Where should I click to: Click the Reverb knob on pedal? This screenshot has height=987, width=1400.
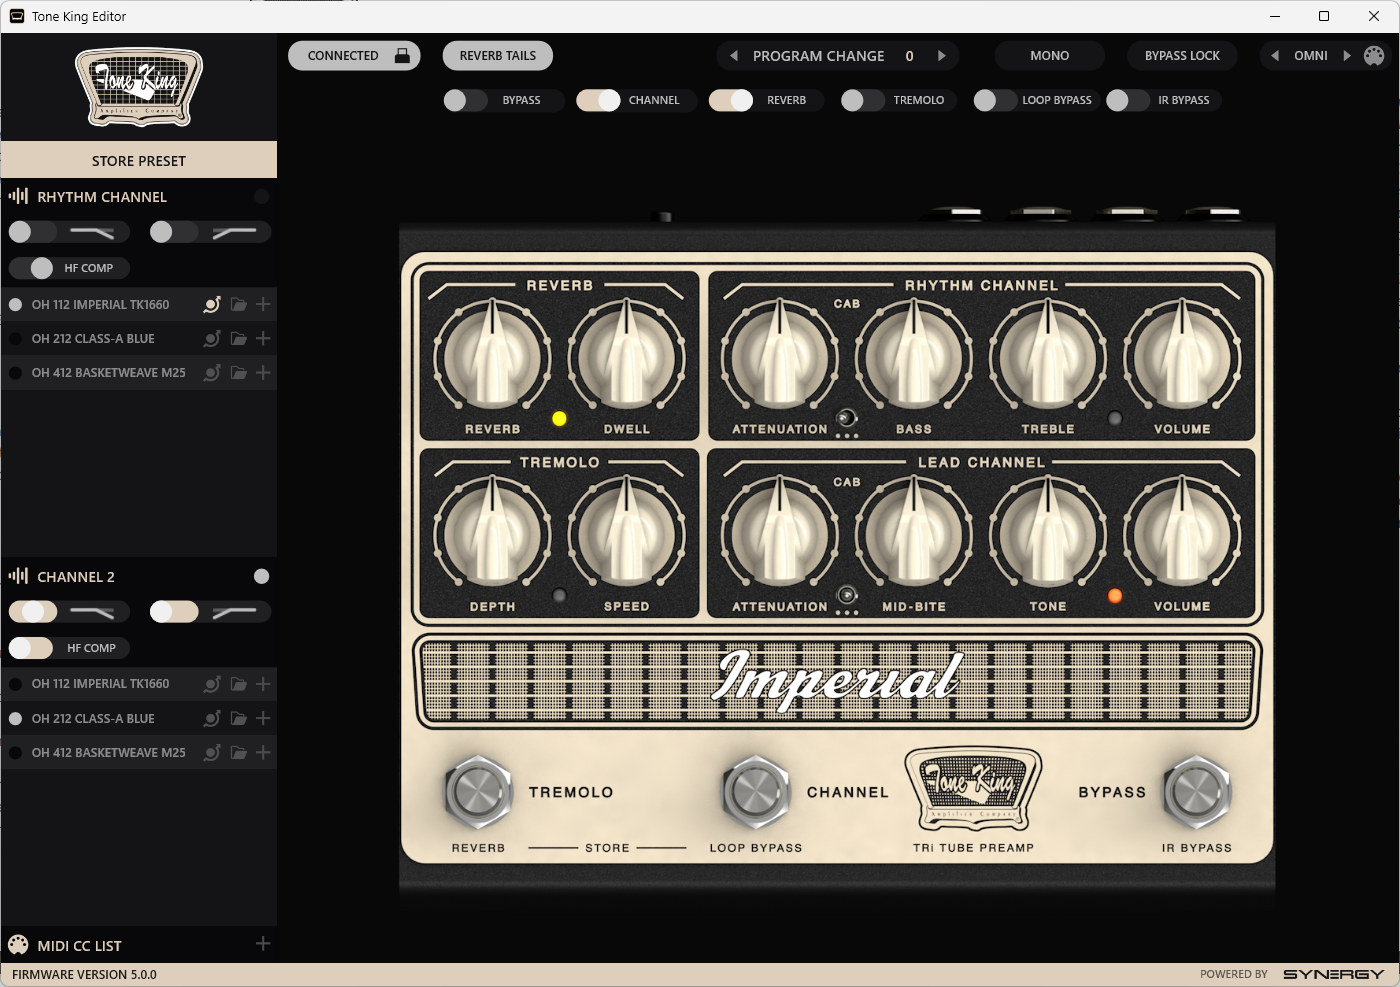click(492, 356)
